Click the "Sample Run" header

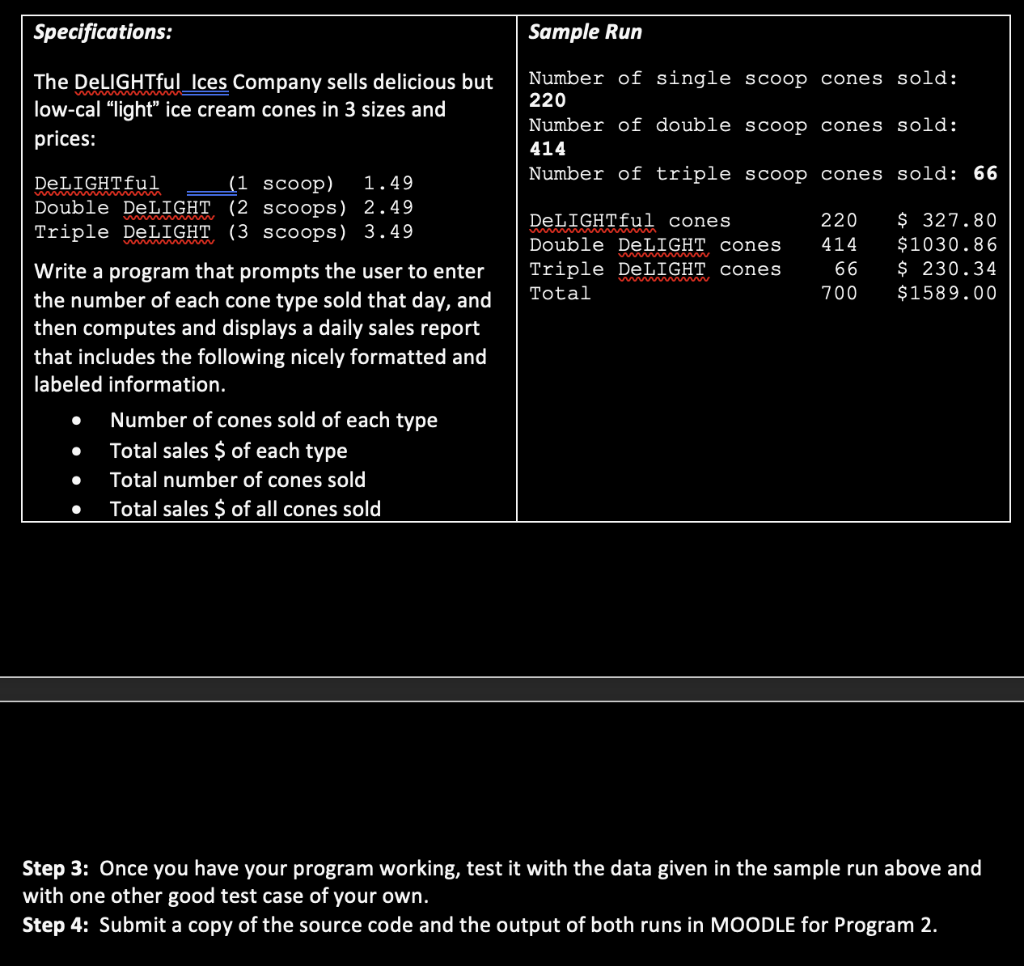point(584,31)
